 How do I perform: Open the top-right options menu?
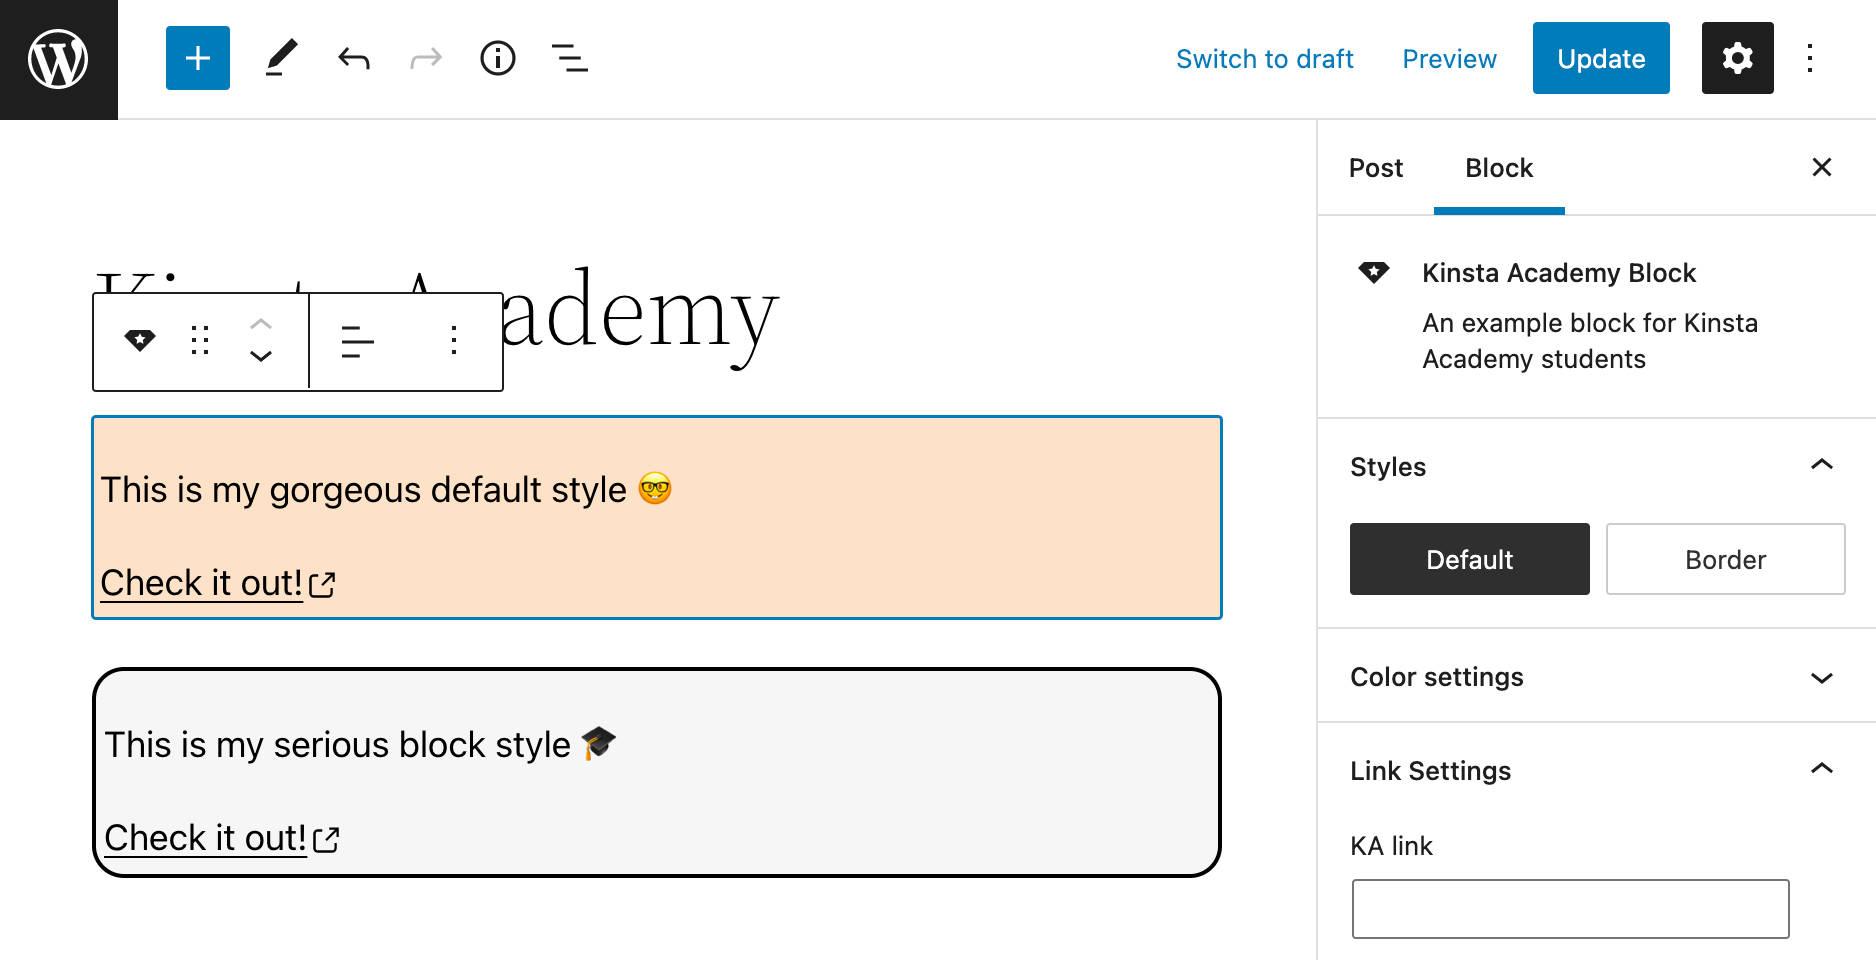tap(1810, 58)
